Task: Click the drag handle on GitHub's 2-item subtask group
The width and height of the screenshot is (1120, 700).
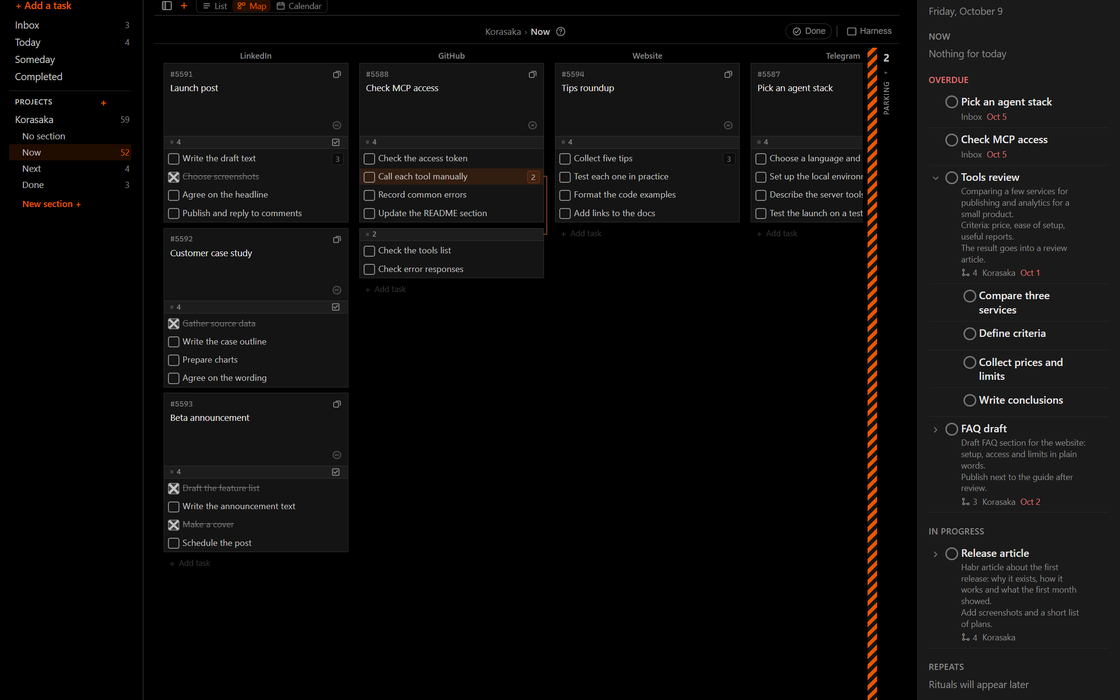Action: point(367,234)
